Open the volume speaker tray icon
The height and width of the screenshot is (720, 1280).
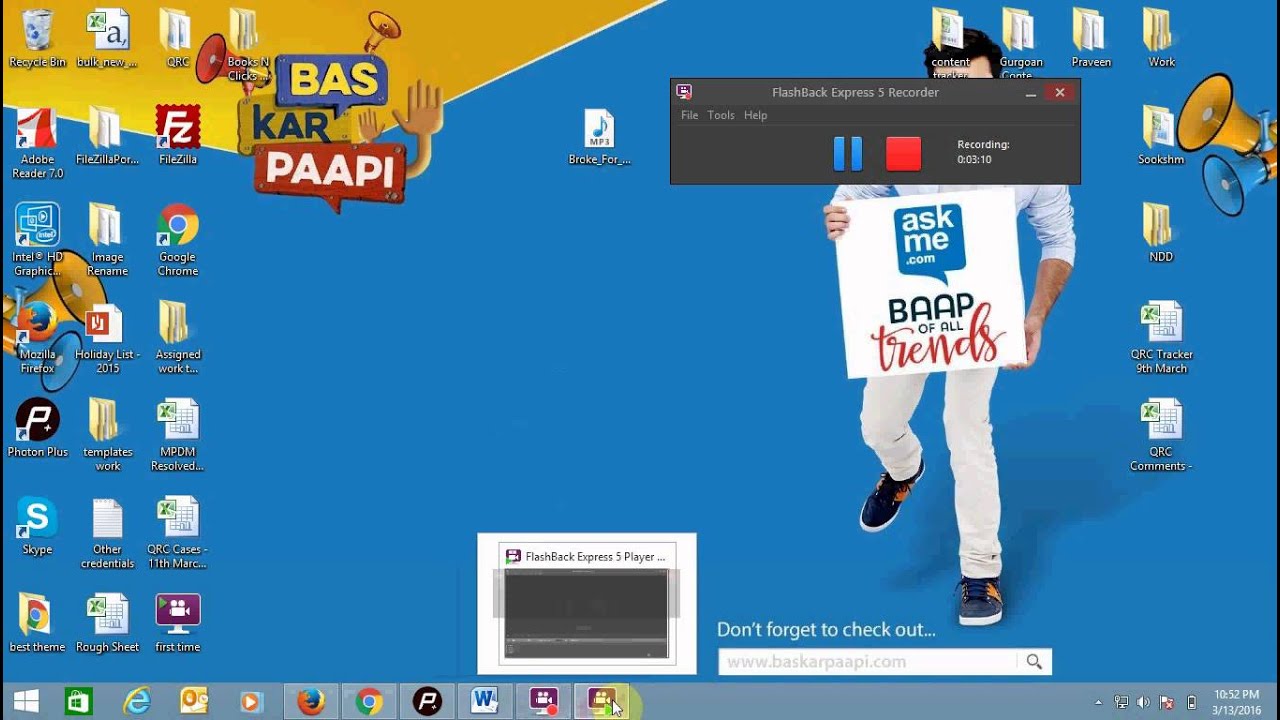pyautogui.click(x=1144, y=702)
